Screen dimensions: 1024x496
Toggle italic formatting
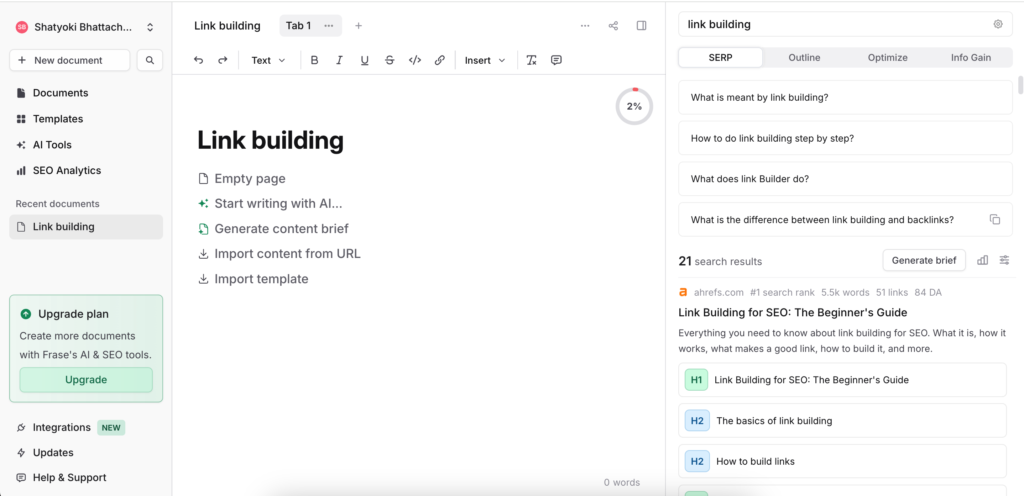[x=339, y=60]
